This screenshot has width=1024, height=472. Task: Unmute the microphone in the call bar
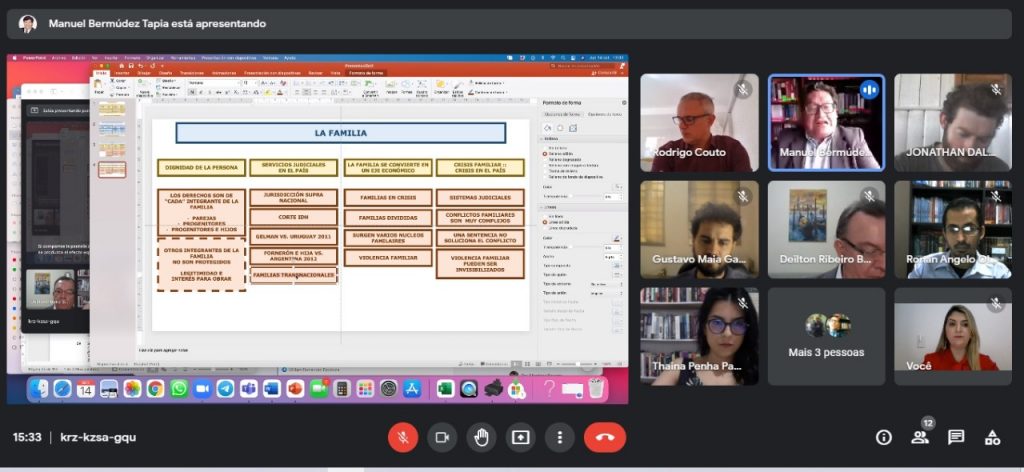coord(403,437)
